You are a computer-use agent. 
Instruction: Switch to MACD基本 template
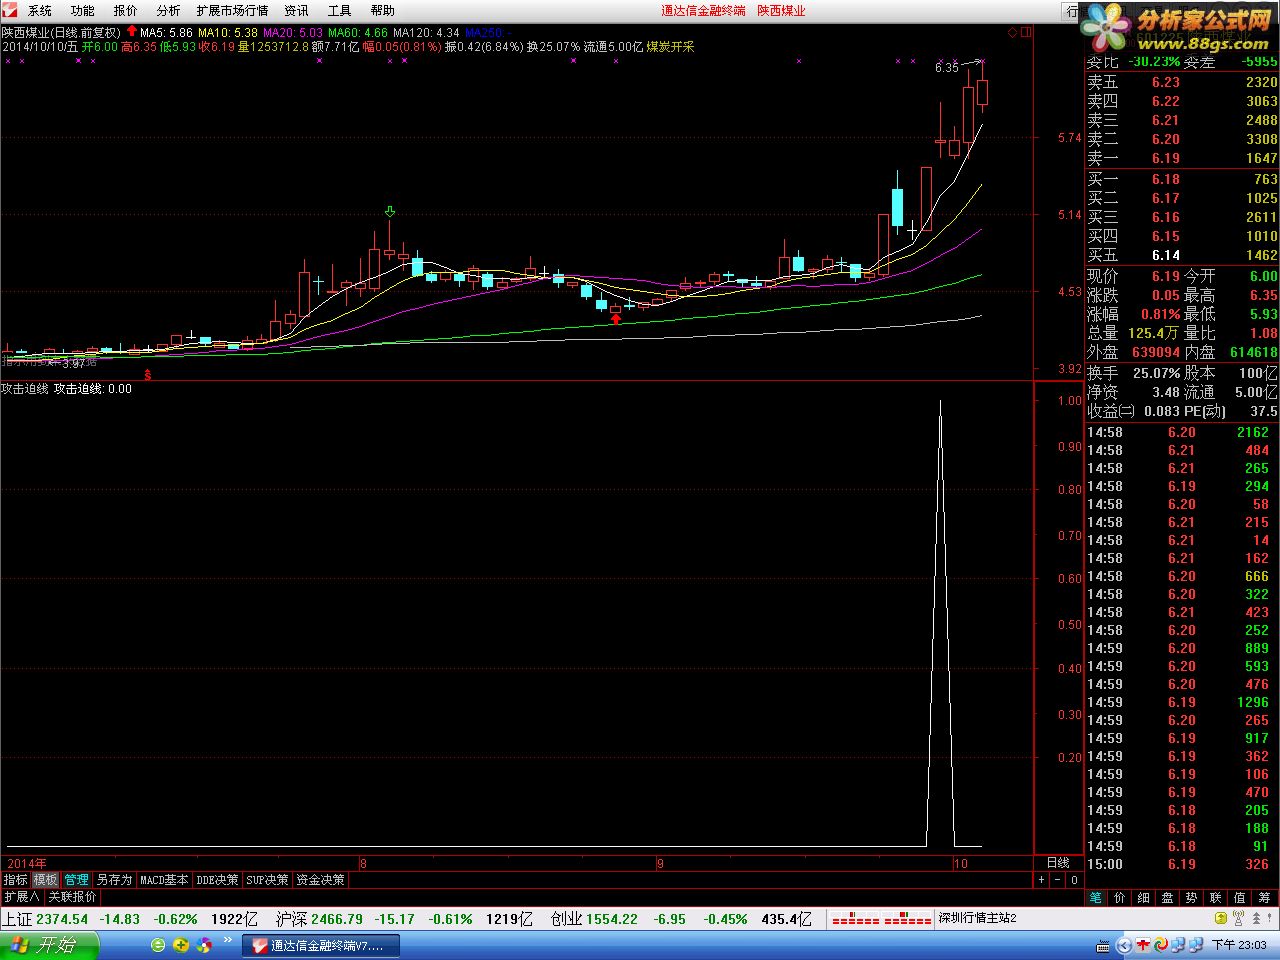[164, 880]
